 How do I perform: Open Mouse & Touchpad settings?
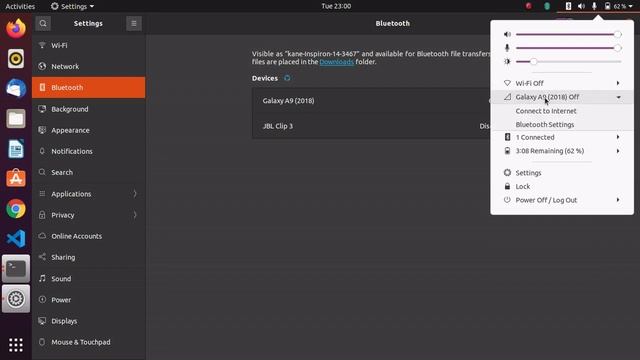click(x=89, y=342)
